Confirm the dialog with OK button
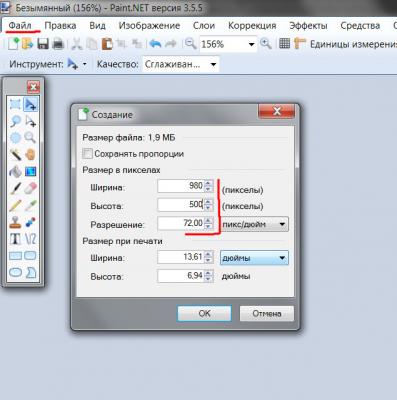 204,313
